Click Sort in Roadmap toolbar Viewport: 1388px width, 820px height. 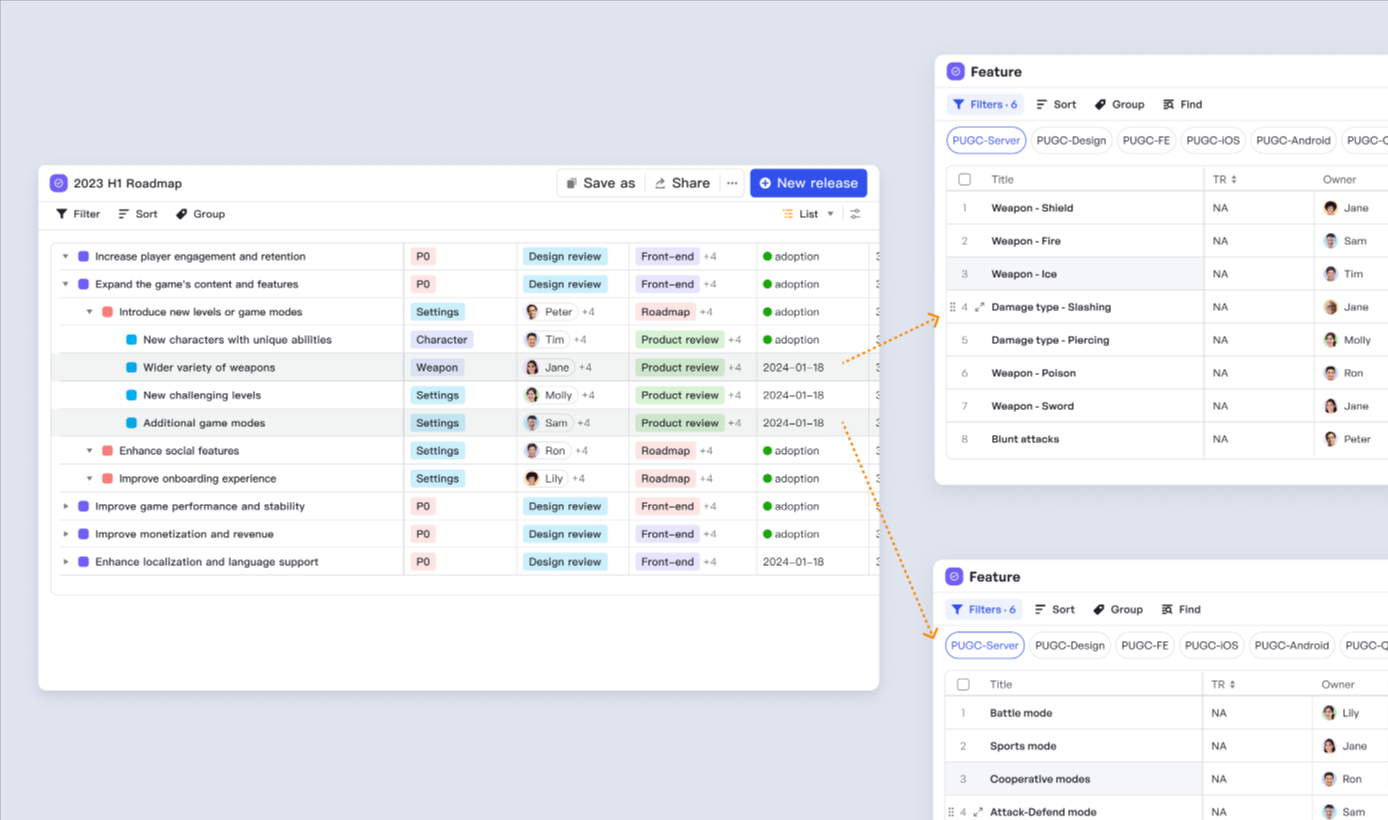(x=138, y=214)
